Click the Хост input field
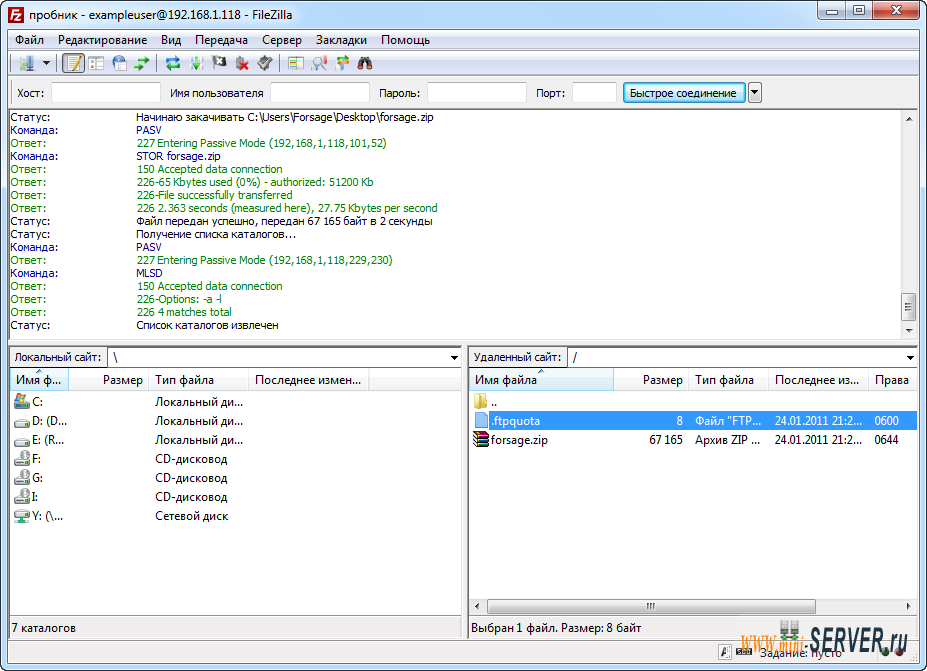 point(106,93)
